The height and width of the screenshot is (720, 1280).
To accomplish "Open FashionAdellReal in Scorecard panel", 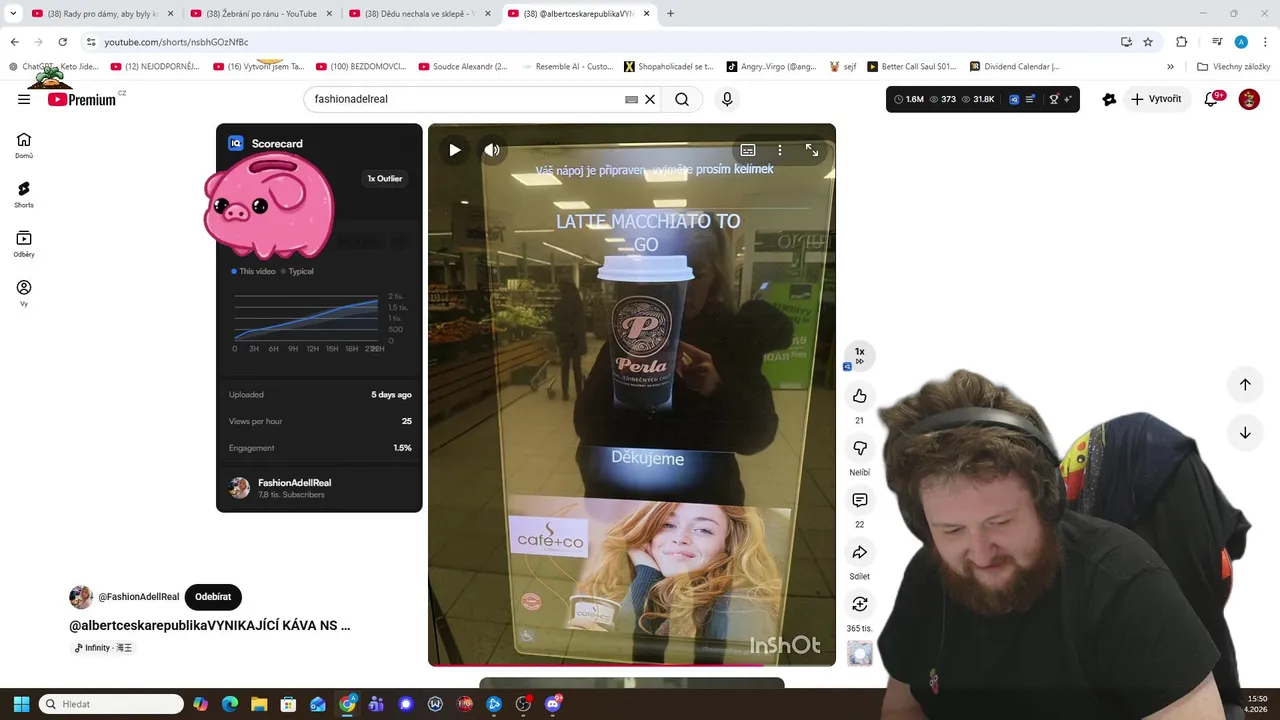I will tap(294, 483).
